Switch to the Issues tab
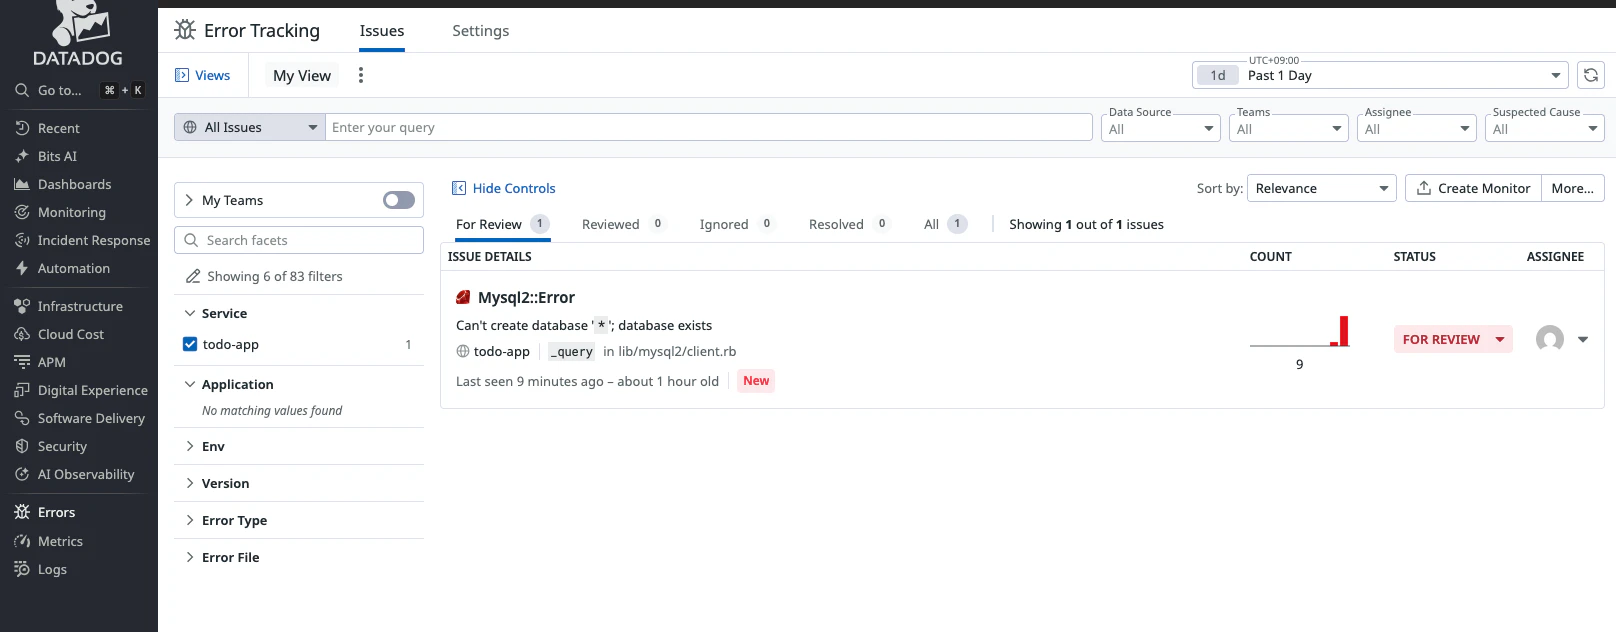 tap(382, 31)
